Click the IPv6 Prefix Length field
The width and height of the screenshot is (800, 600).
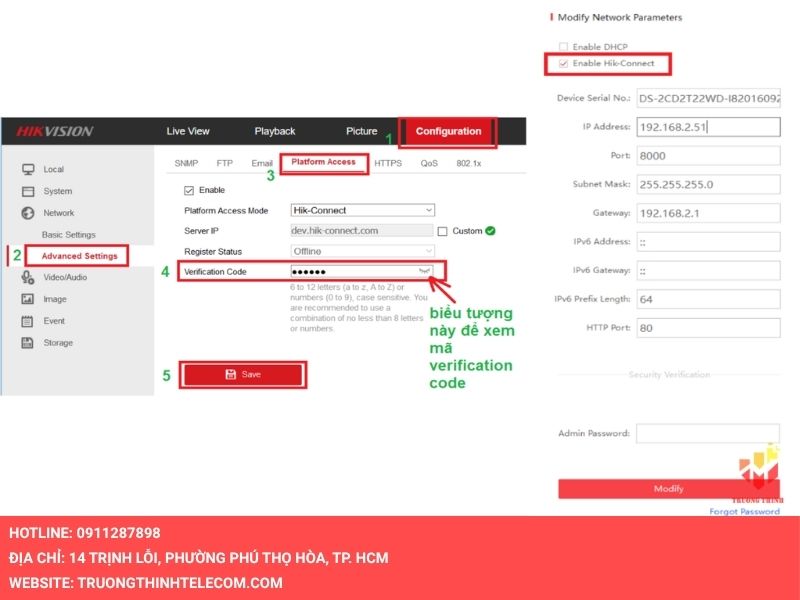click(708, 299)
